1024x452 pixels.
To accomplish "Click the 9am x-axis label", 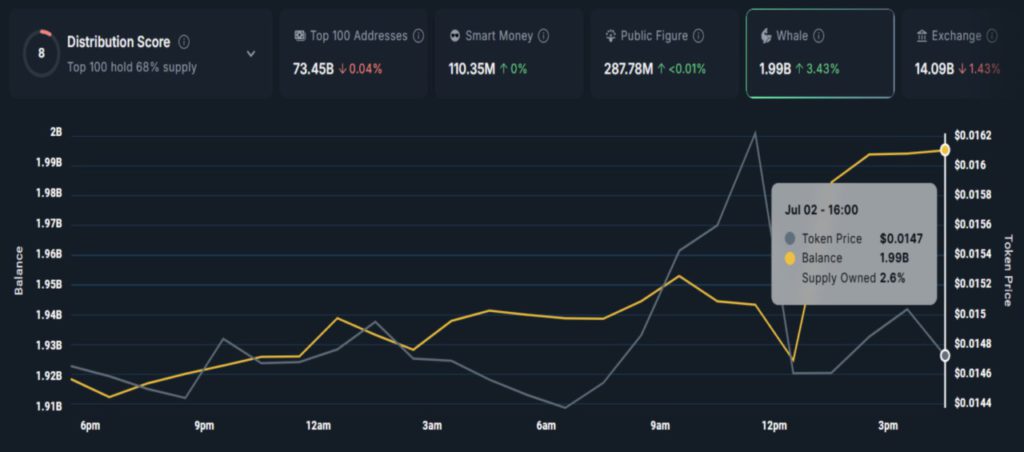I will [660, 427].
